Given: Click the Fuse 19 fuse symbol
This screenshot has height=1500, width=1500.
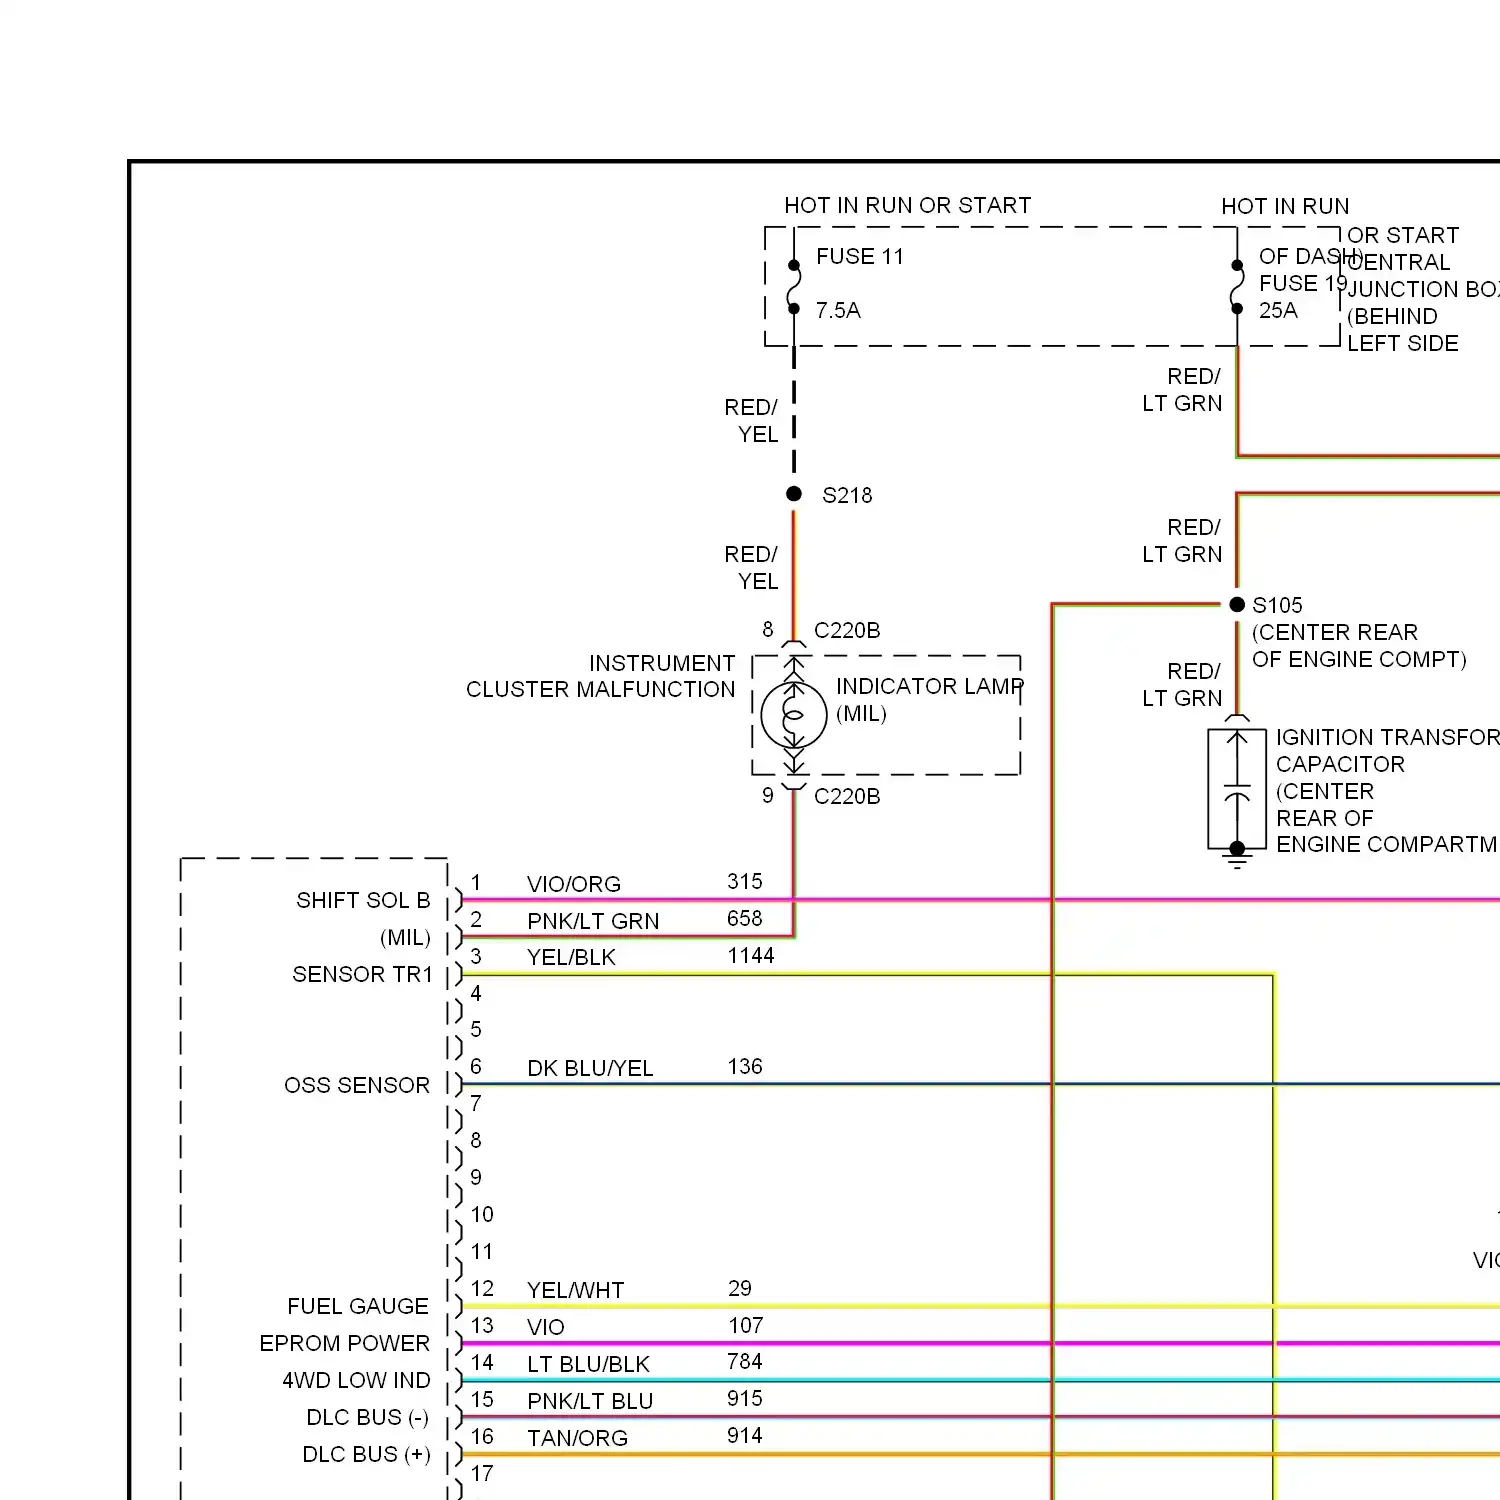Looking at the screenshot, I should pyautogui.click(x=1237, y=287).
